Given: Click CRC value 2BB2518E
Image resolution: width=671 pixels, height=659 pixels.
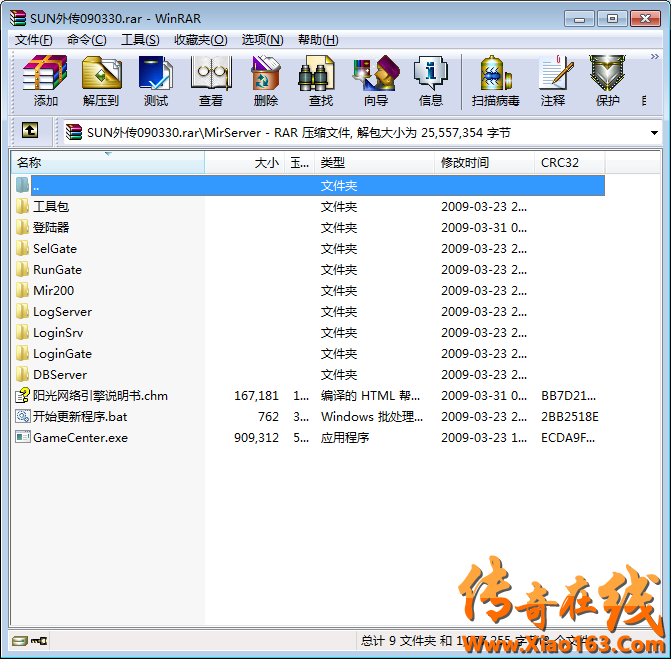Looking at the screenshot, I should point(570,417).
